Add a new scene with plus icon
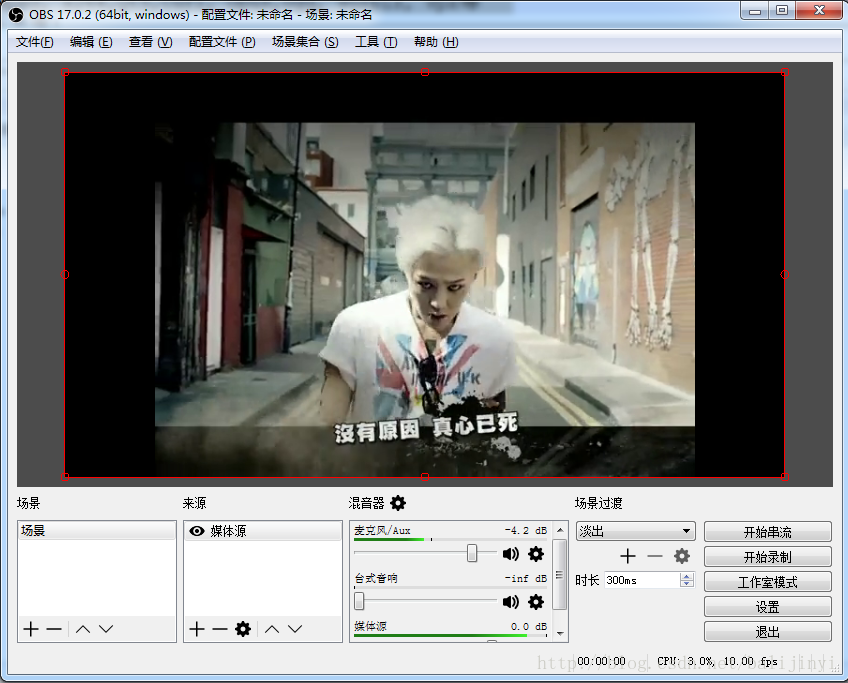 click(31, 629)
